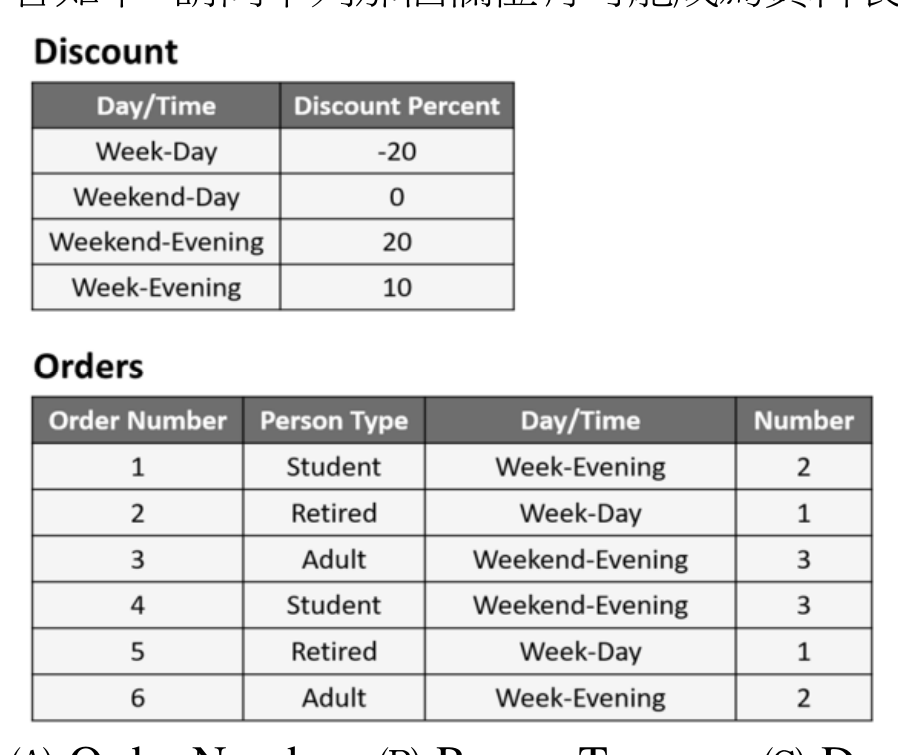Click the Weekend-Evening cell in Discount table
The image size is (898, 755).
pyautogui.click(x=156, y=242)
